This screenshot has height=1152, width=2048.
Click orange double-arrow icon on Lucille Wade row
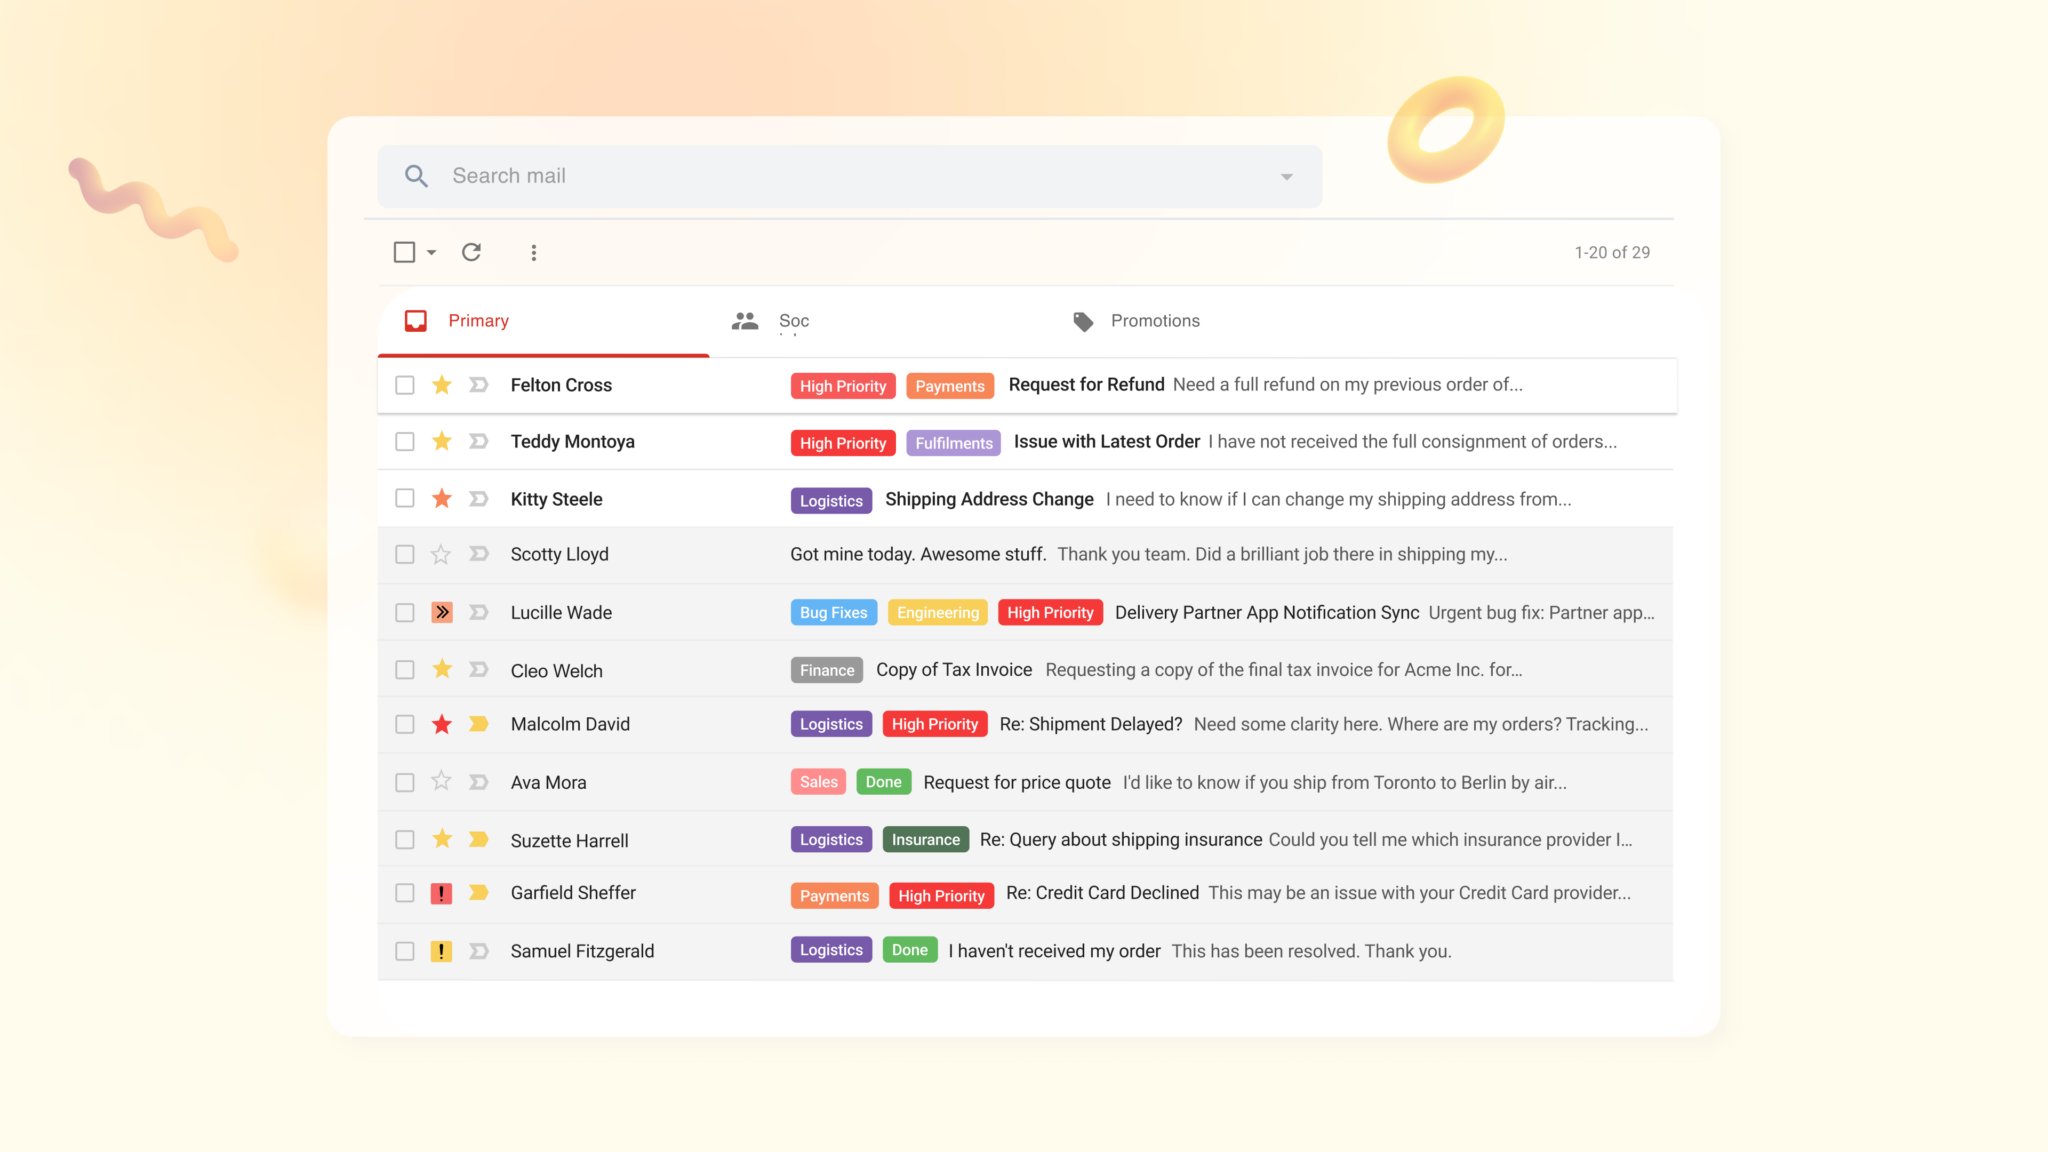(441, 612)
